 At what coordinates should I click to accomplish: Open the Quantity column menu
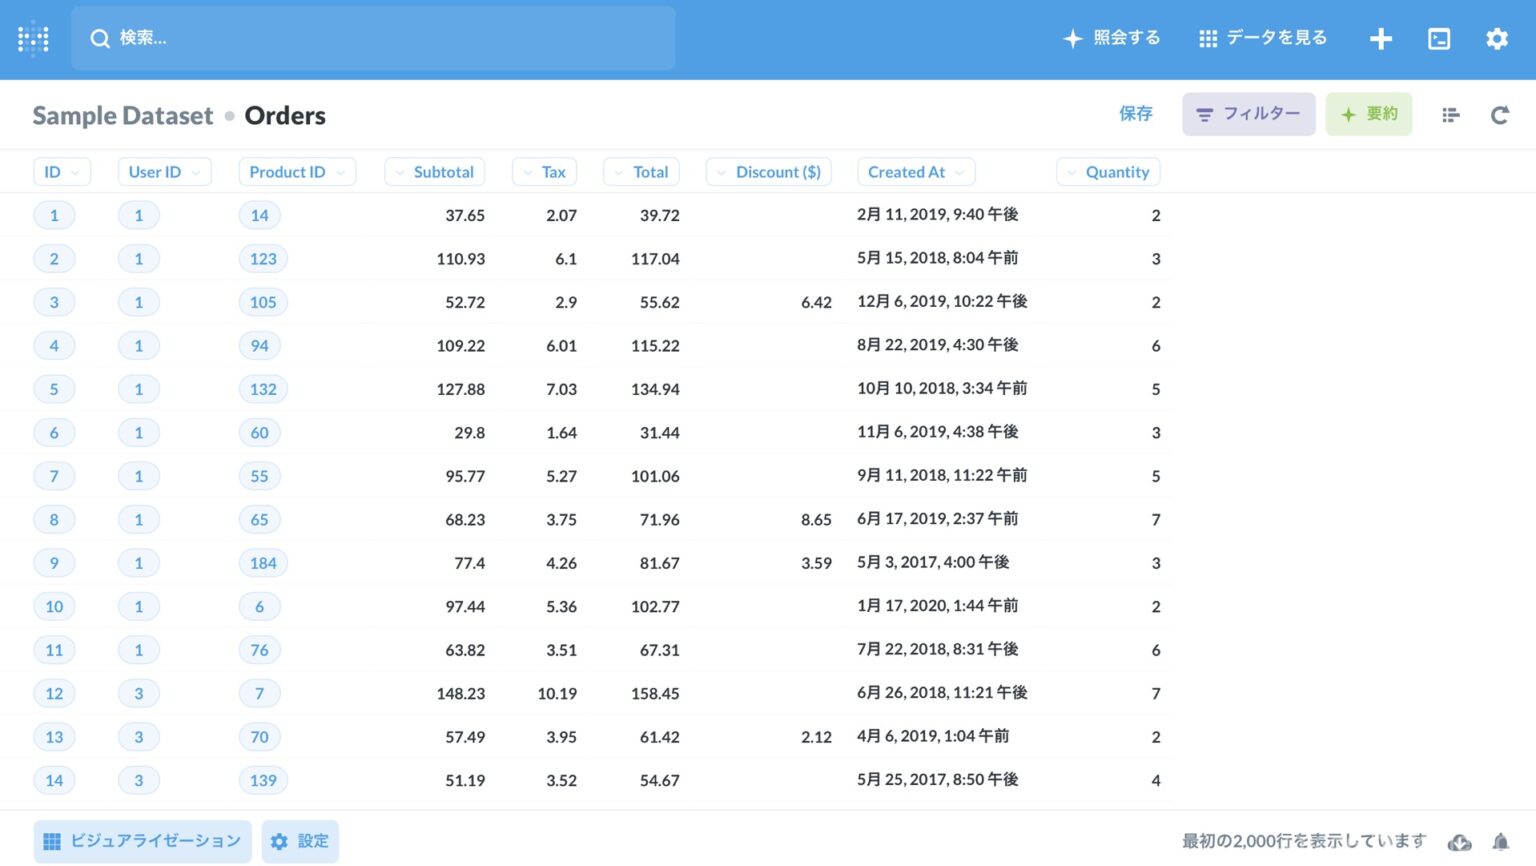[x=1108, y=171]
